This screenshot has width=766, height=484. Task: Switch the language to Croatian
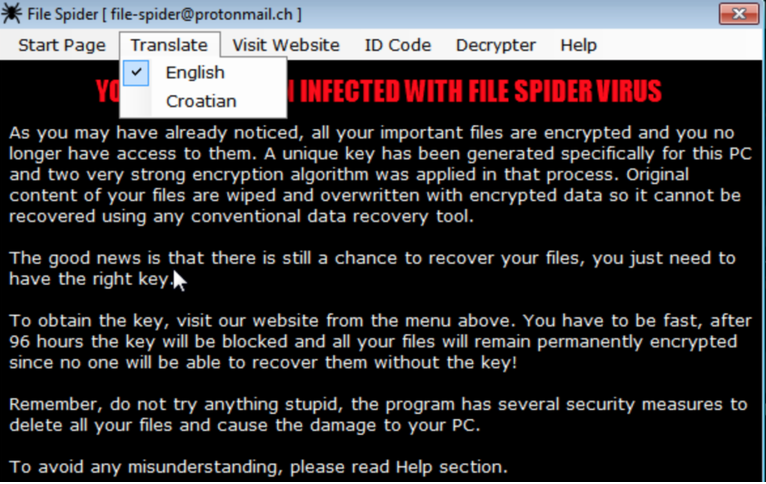(203, 102)
